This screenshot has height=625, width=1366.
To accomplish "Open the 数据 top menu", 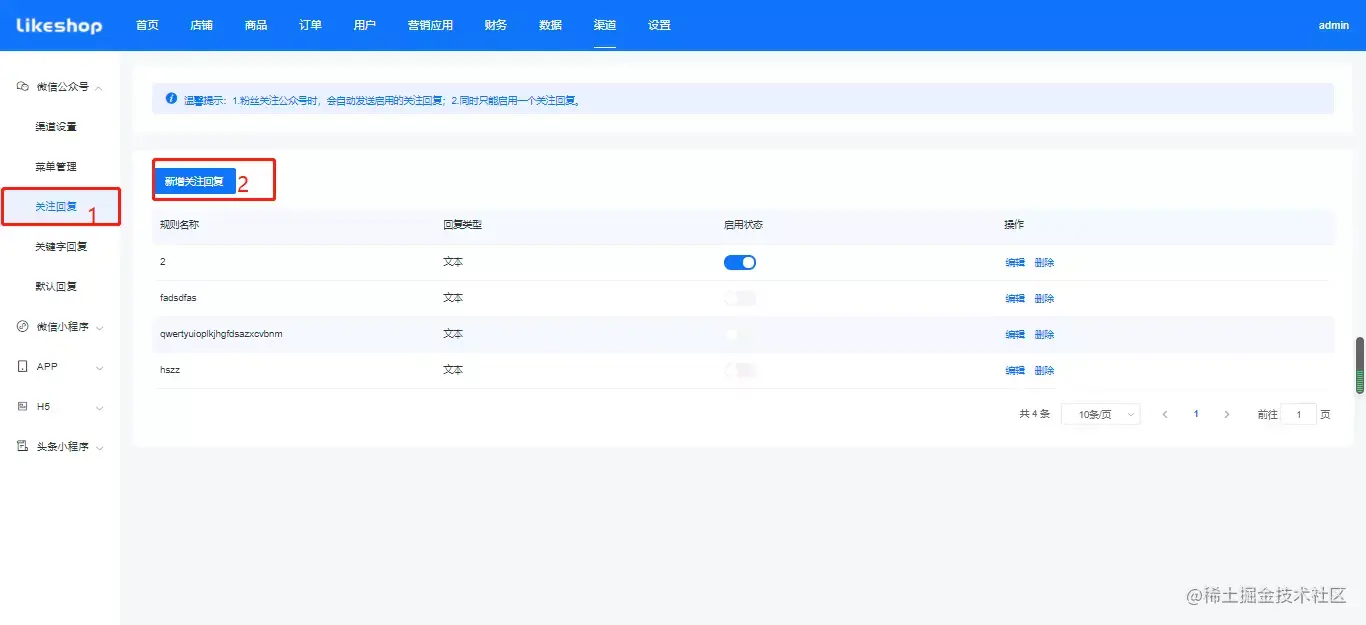I will click(550, 25).
